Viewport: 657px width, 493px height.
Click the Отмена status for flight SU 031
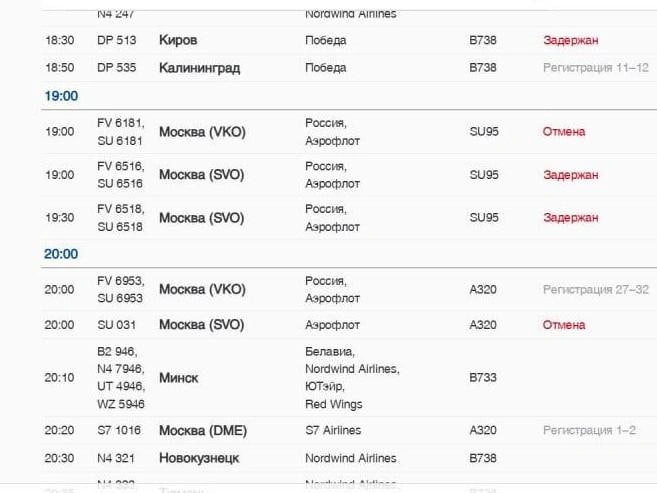[x=564, y=325]
